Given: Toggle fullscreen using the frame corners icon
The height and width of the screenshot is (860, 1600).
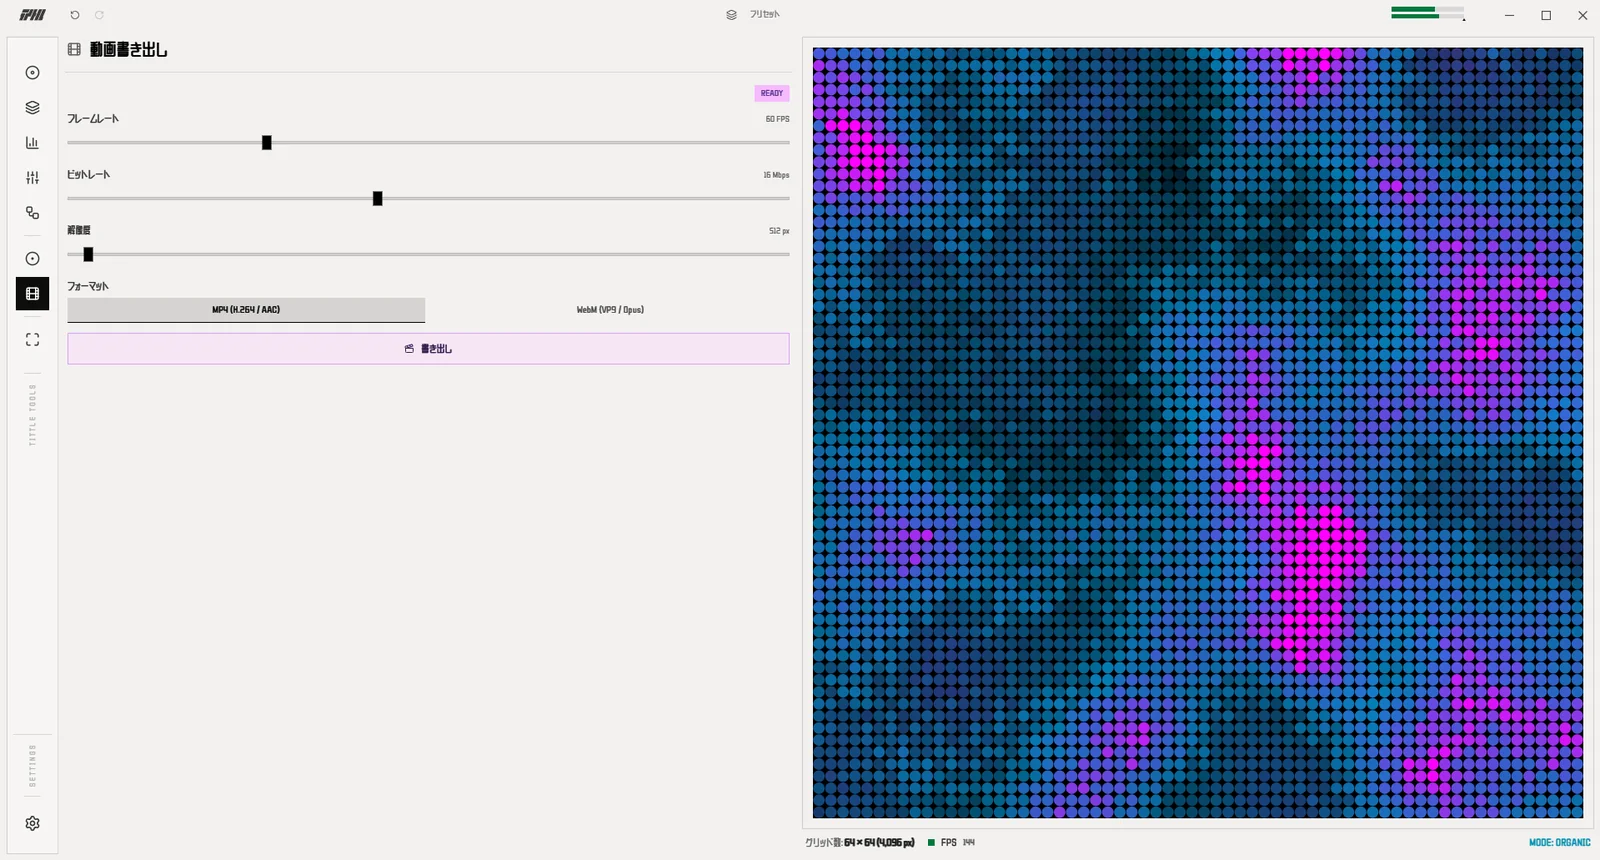Looking at the screenshot, I should (33, 340).
